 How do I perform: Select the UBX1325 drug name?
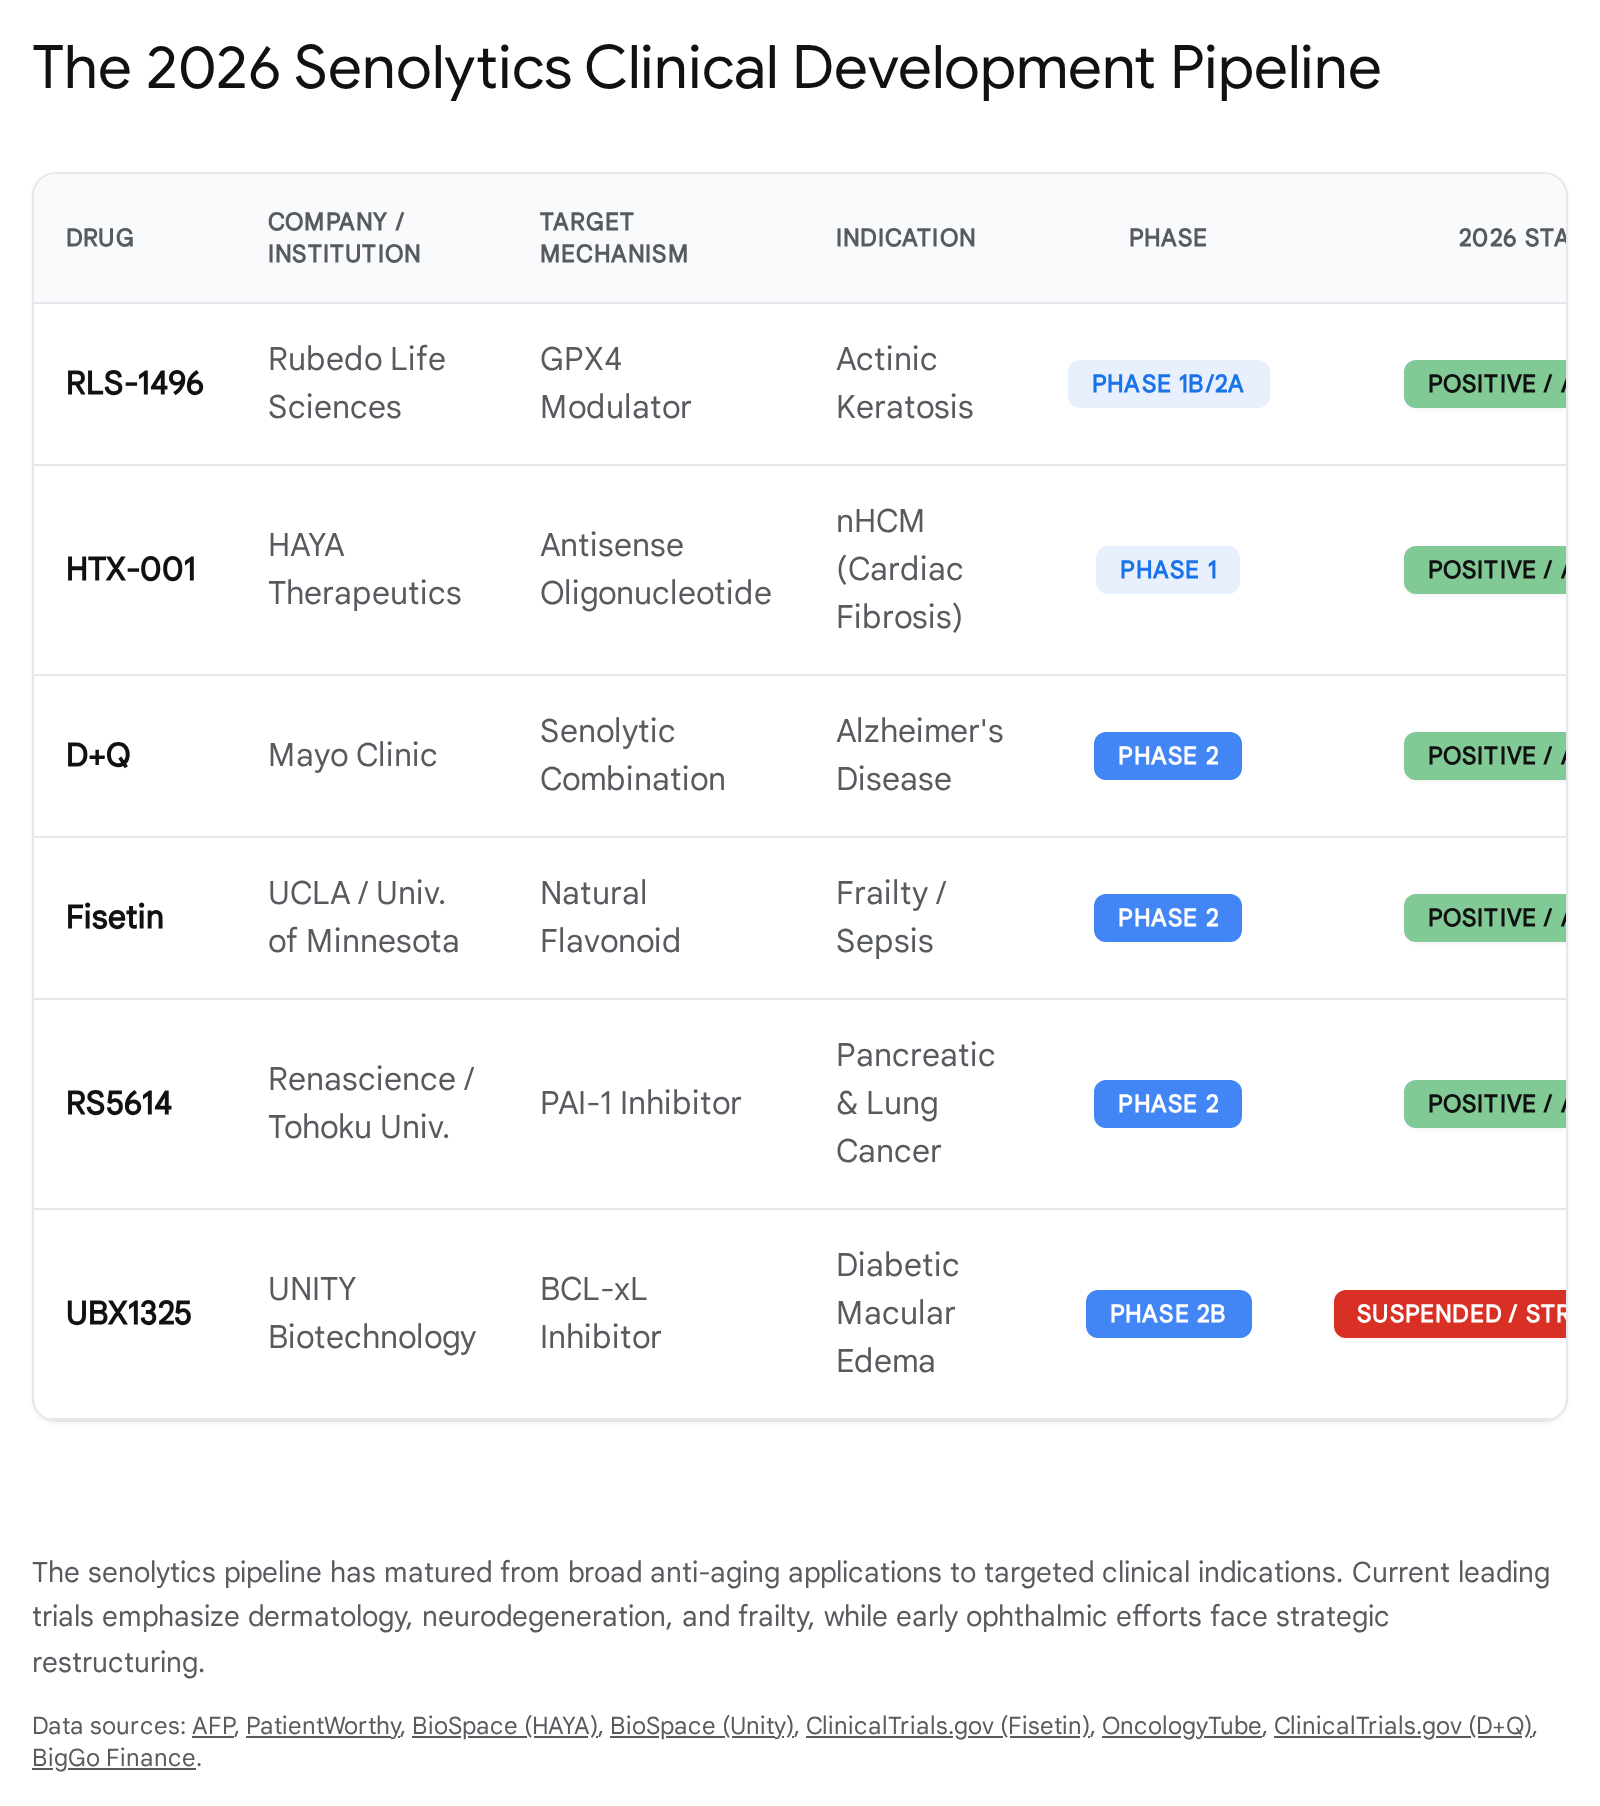pyautogui.click(x=129, y=1314)
